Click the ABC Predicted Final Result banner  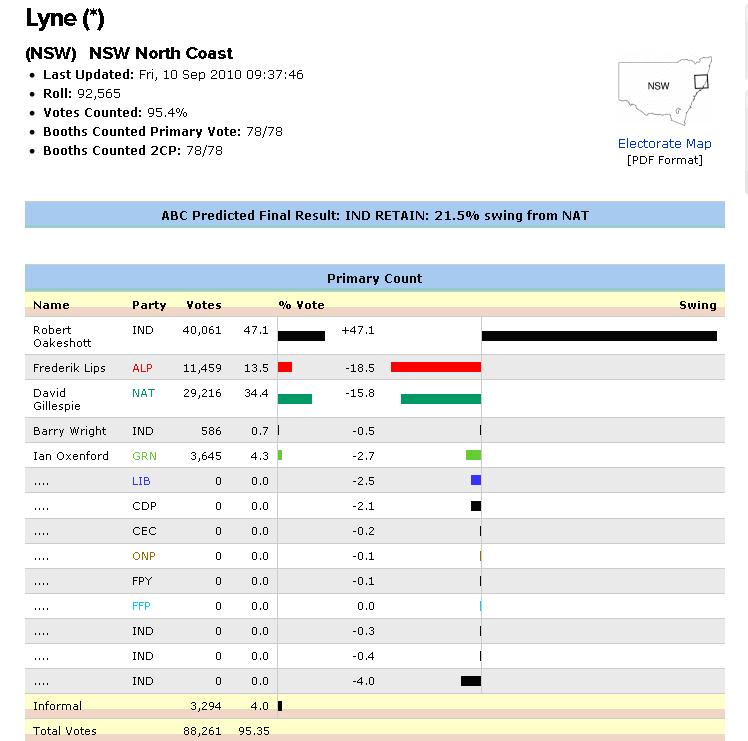point(374,215)
